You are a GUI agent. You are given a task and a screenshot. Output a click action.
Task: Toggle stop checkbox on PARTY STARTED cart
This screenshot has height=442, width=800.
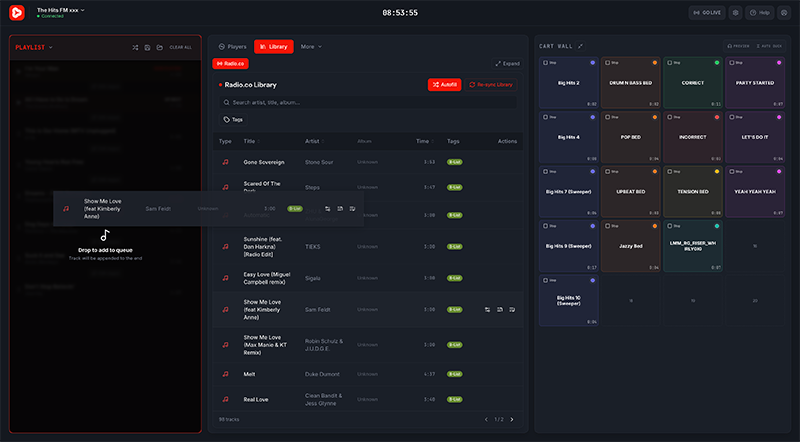pyautogui.click(x=732, y=63)
